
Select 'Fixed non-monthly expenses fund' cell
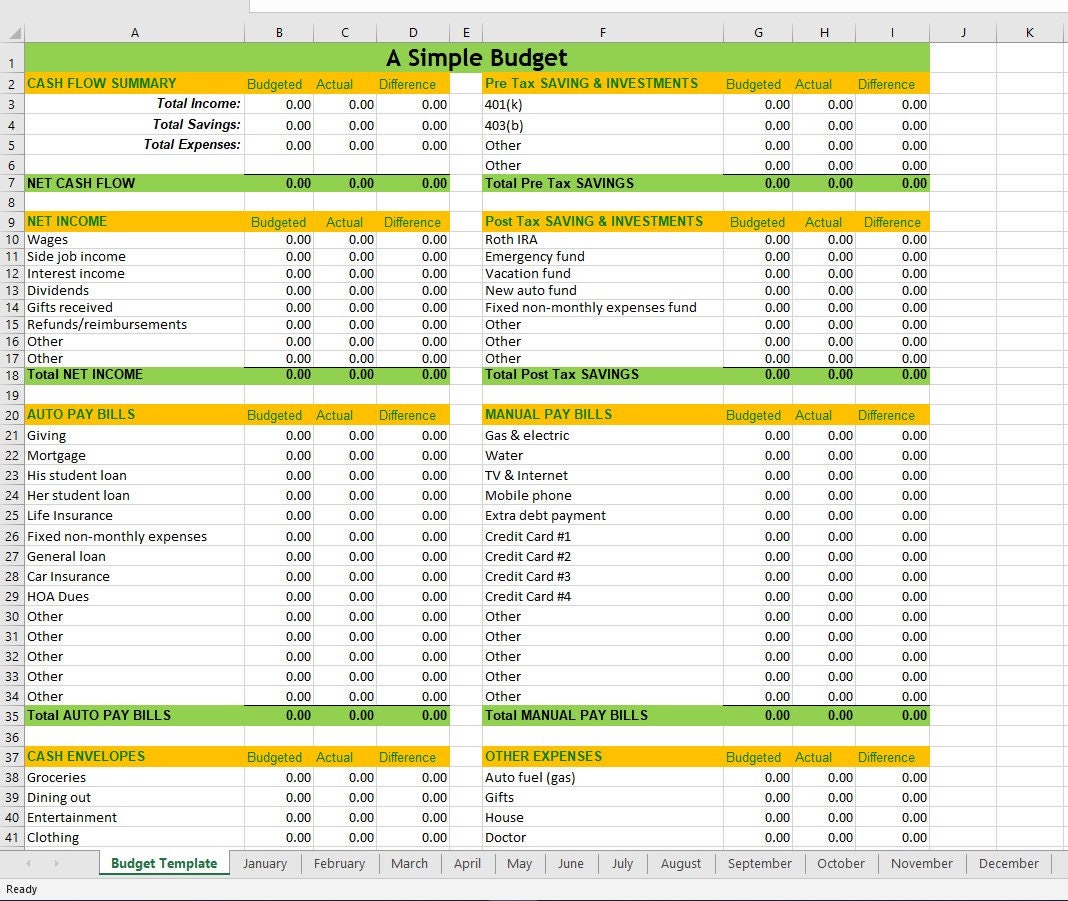[x=603, y=308]
